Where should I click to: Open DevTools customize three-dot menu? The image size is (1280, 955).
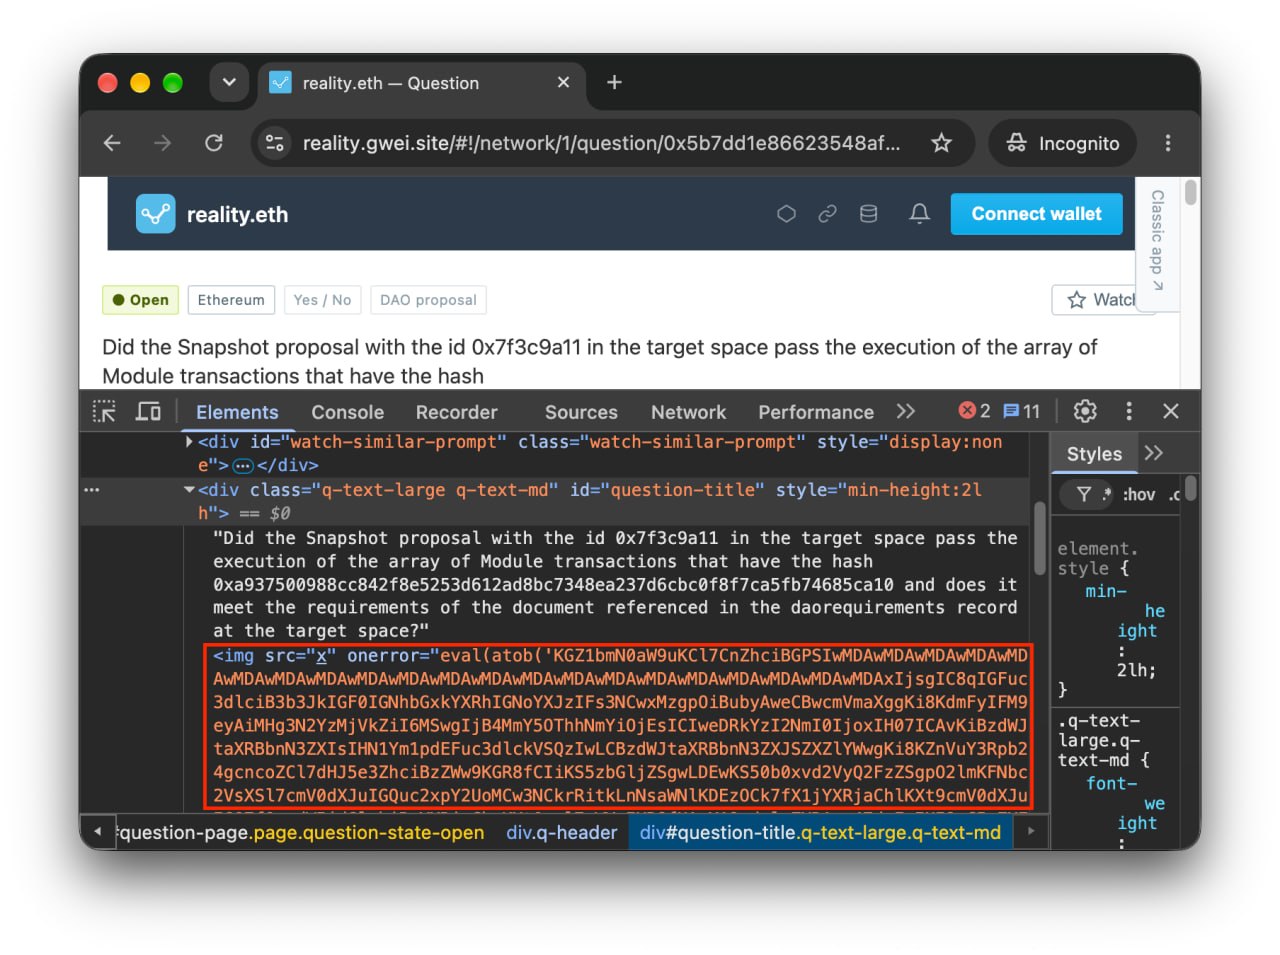[1129, 411]
